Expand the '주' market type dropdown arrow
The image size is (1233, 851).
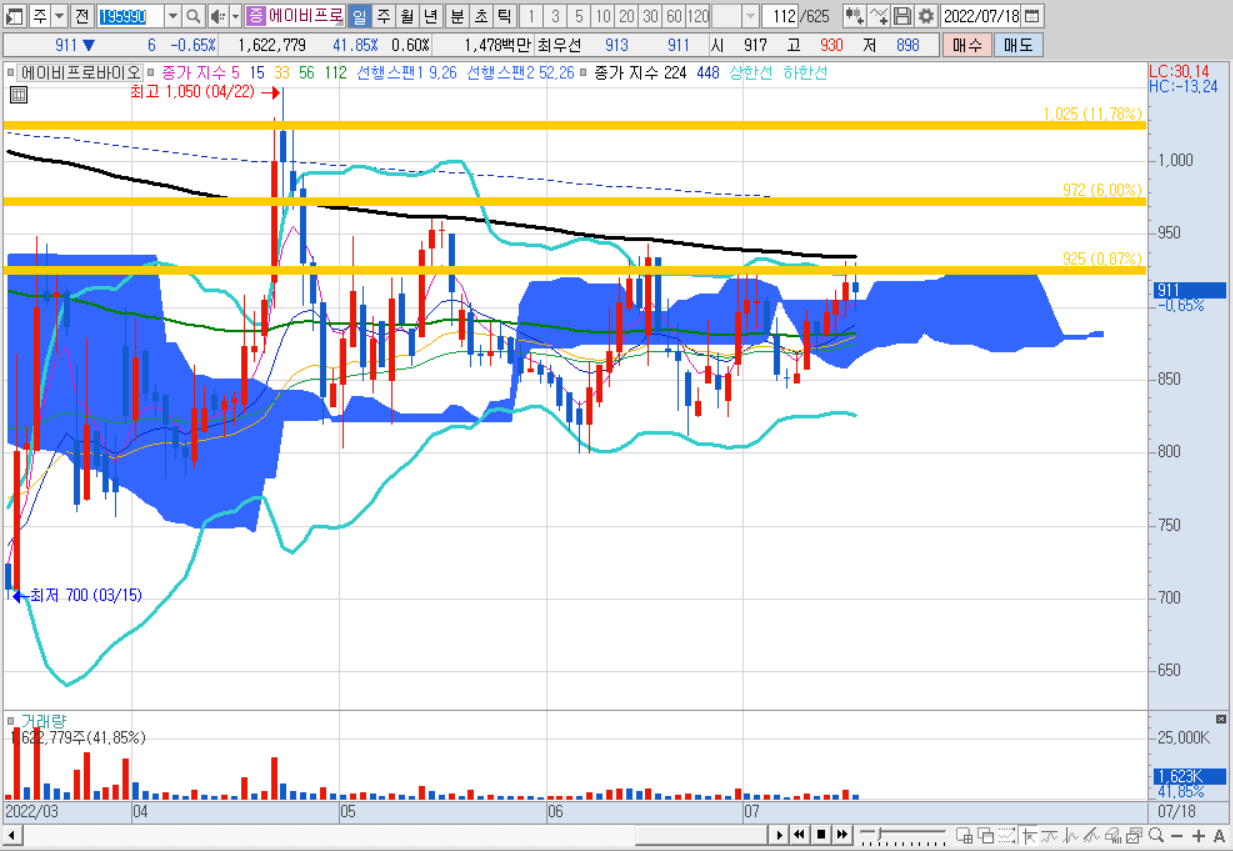[59, 16]
